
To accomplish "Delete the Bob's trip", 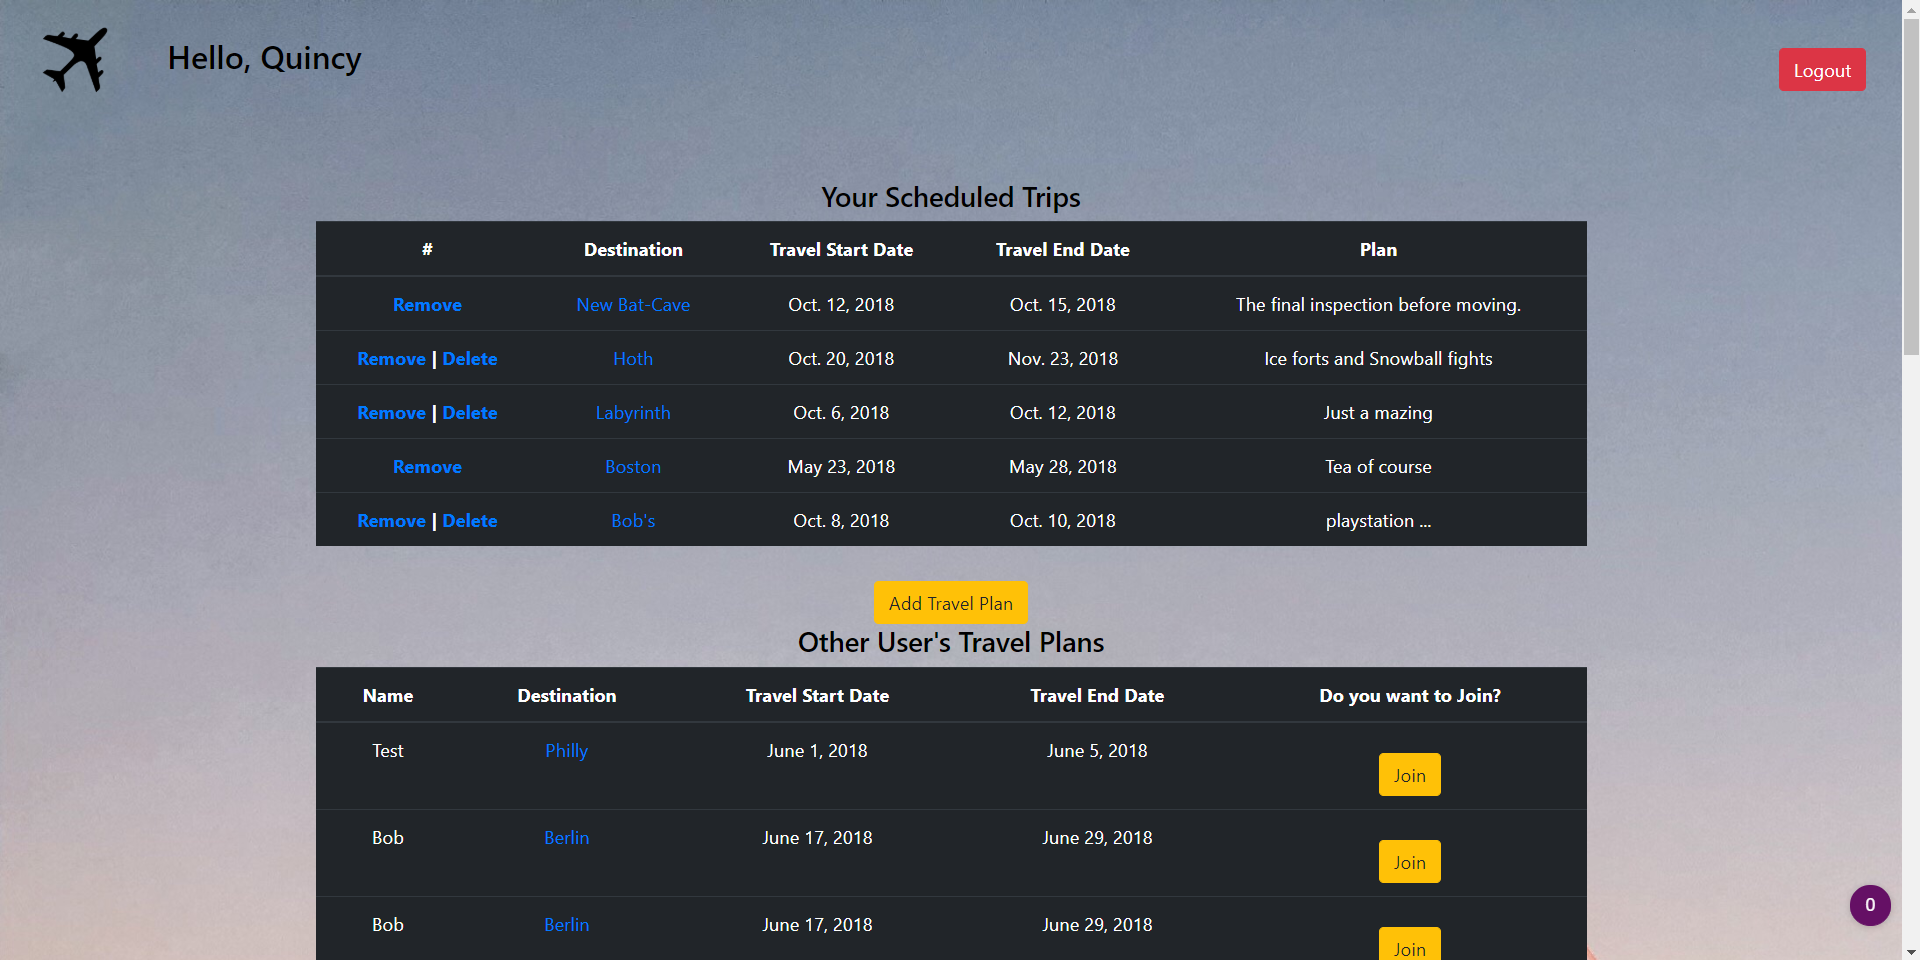I will pyautogui.click(x=470, y=521).
